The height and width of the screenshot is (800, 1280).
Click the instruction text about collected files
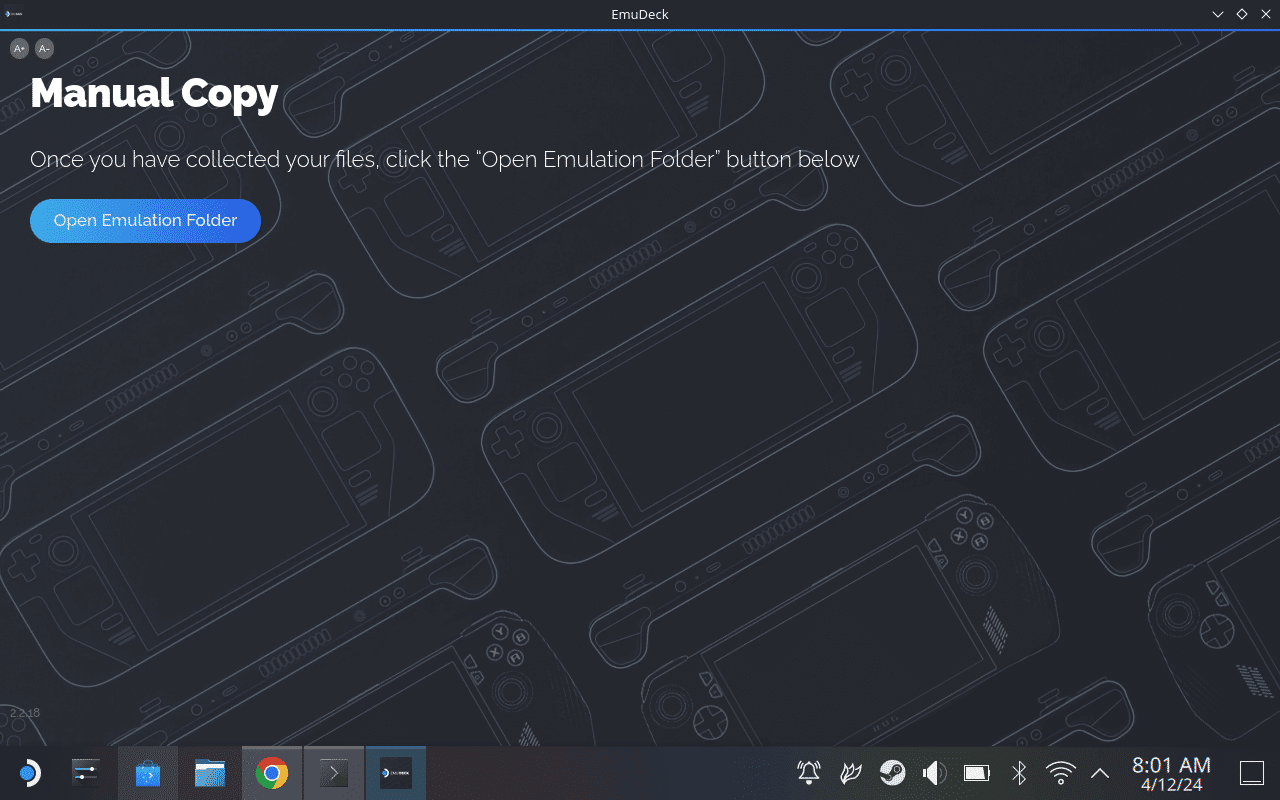[445, 160]
